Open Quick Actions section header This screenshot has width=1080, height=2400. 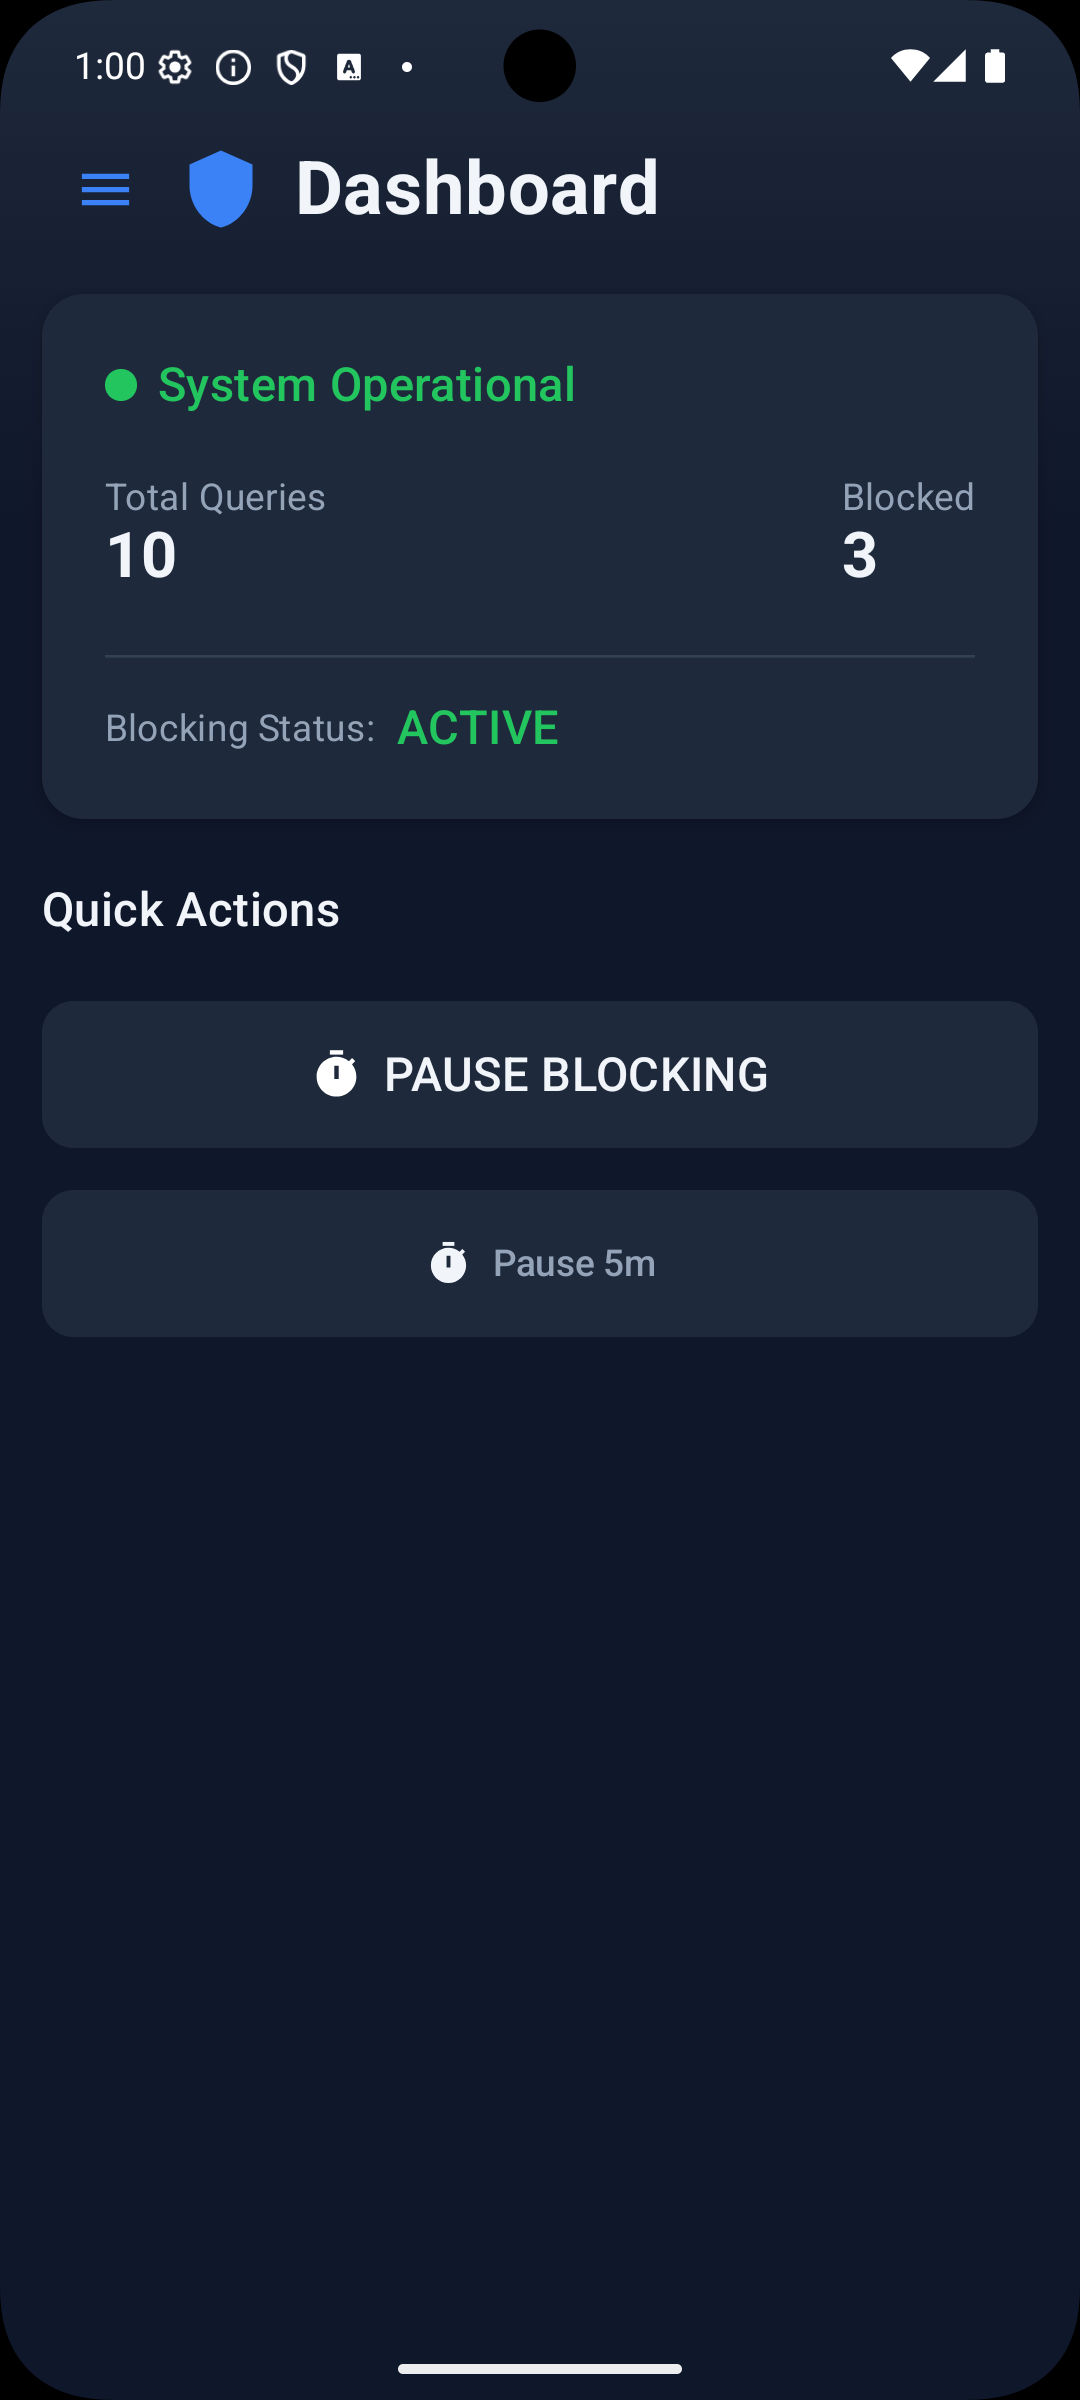pos(191,909)
